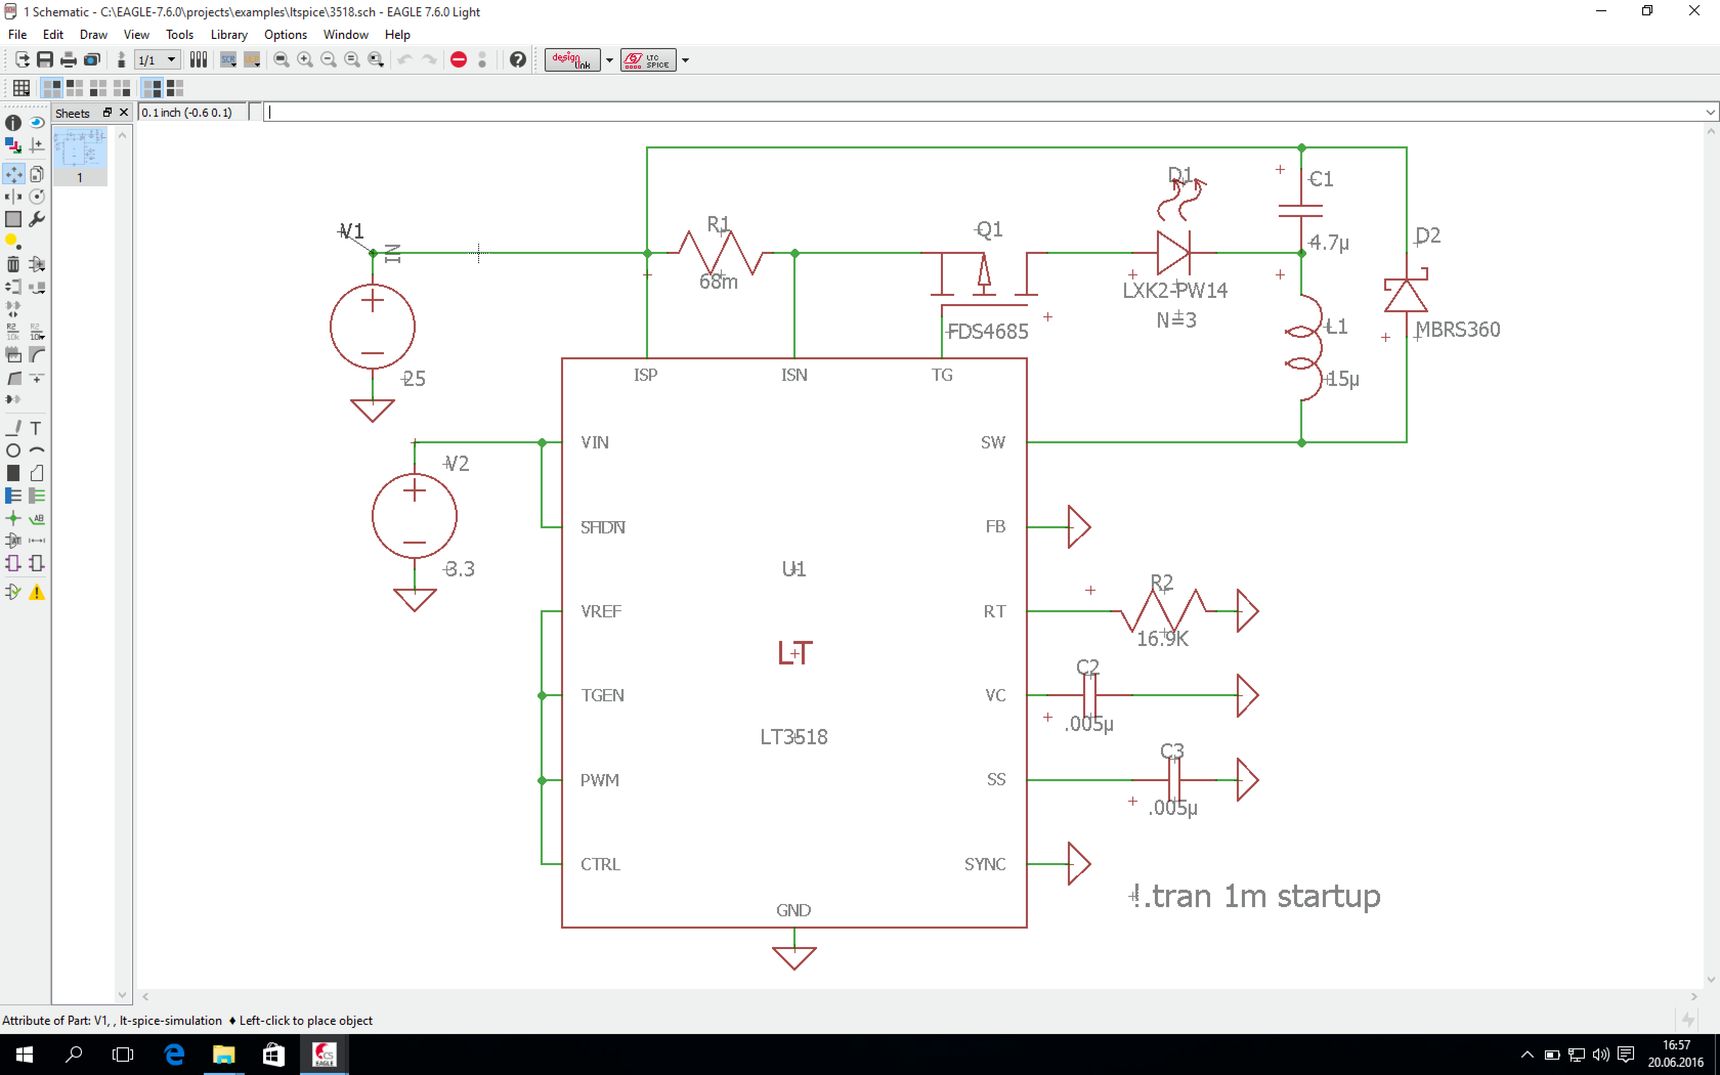Open the File menu
Viewport: 1720px width, 1075px height.
click(18, 34)
